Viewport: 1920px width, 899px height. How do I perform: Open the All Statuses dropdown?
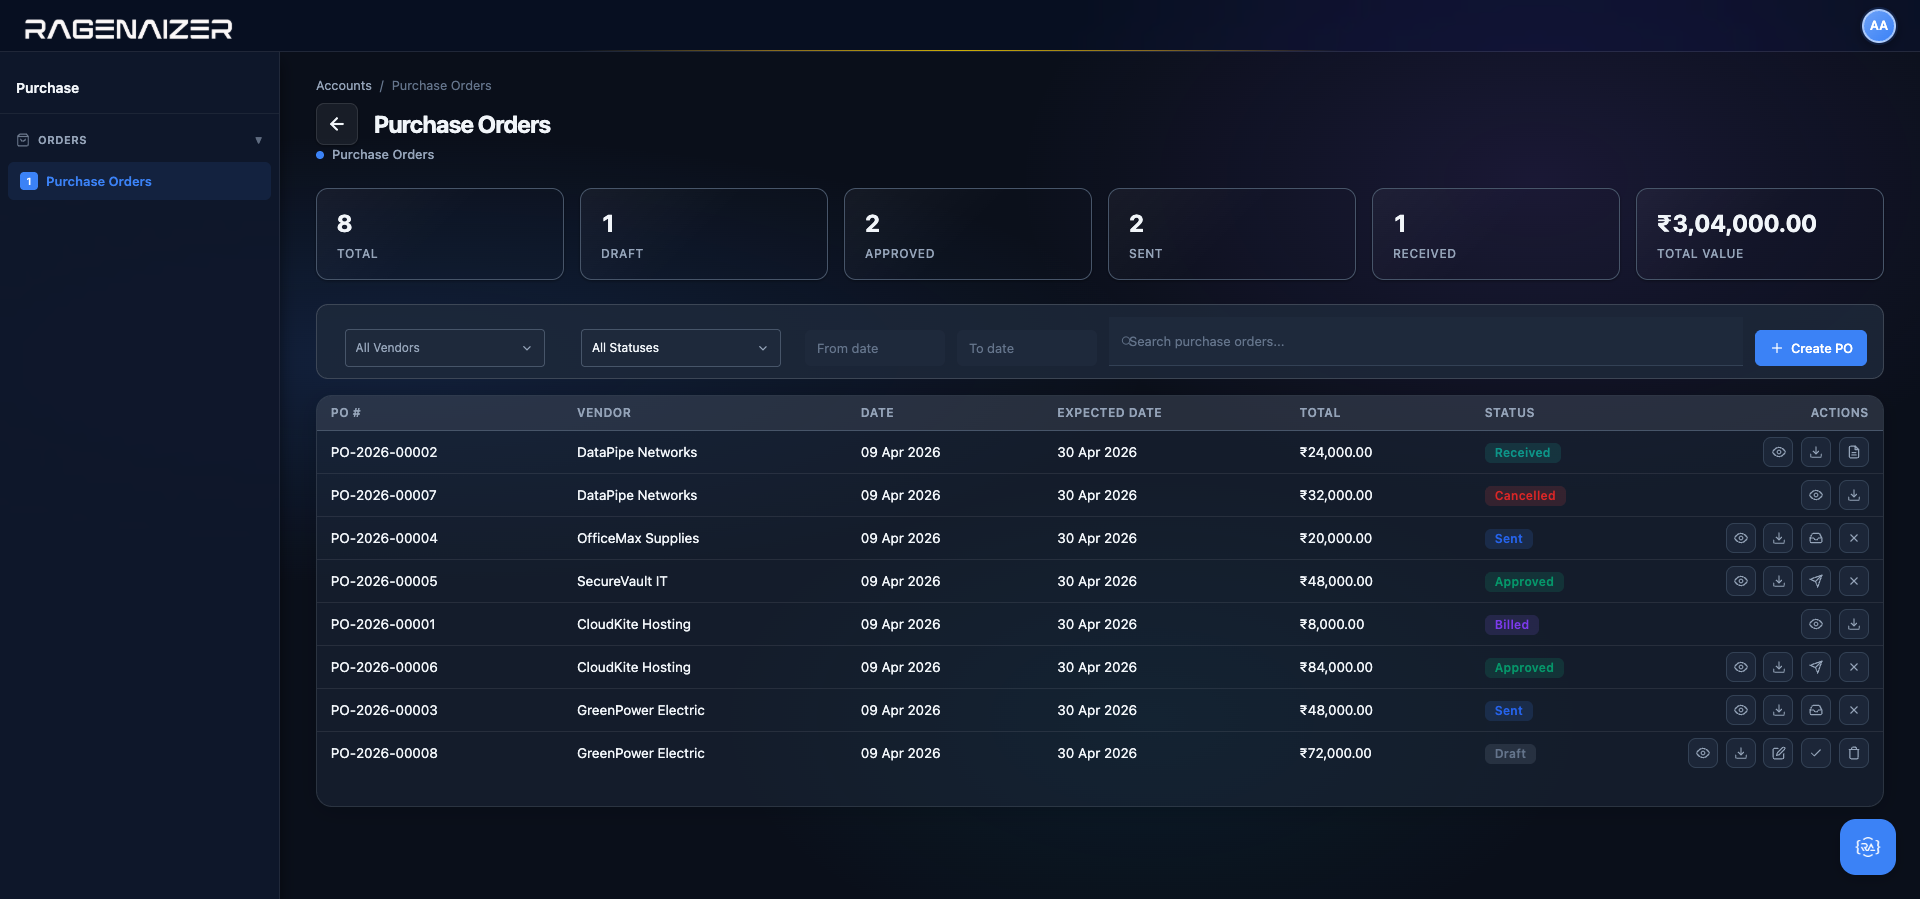(x=681, y=348)
